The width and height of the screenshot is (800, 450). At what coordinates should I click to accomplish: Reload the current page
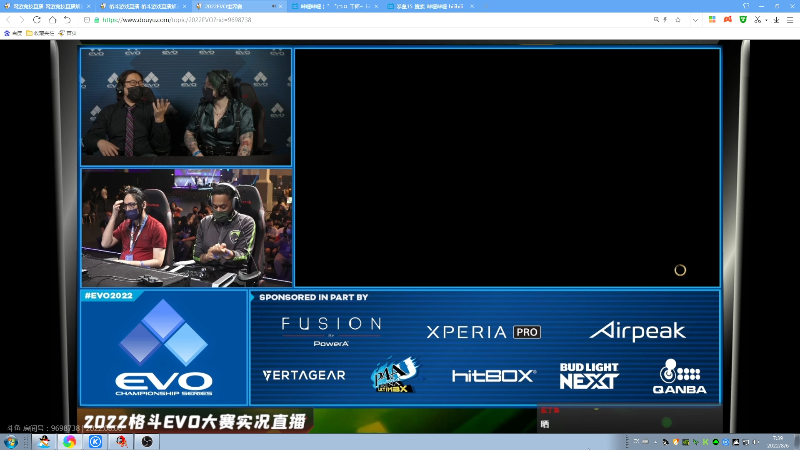tap(37, 20)
